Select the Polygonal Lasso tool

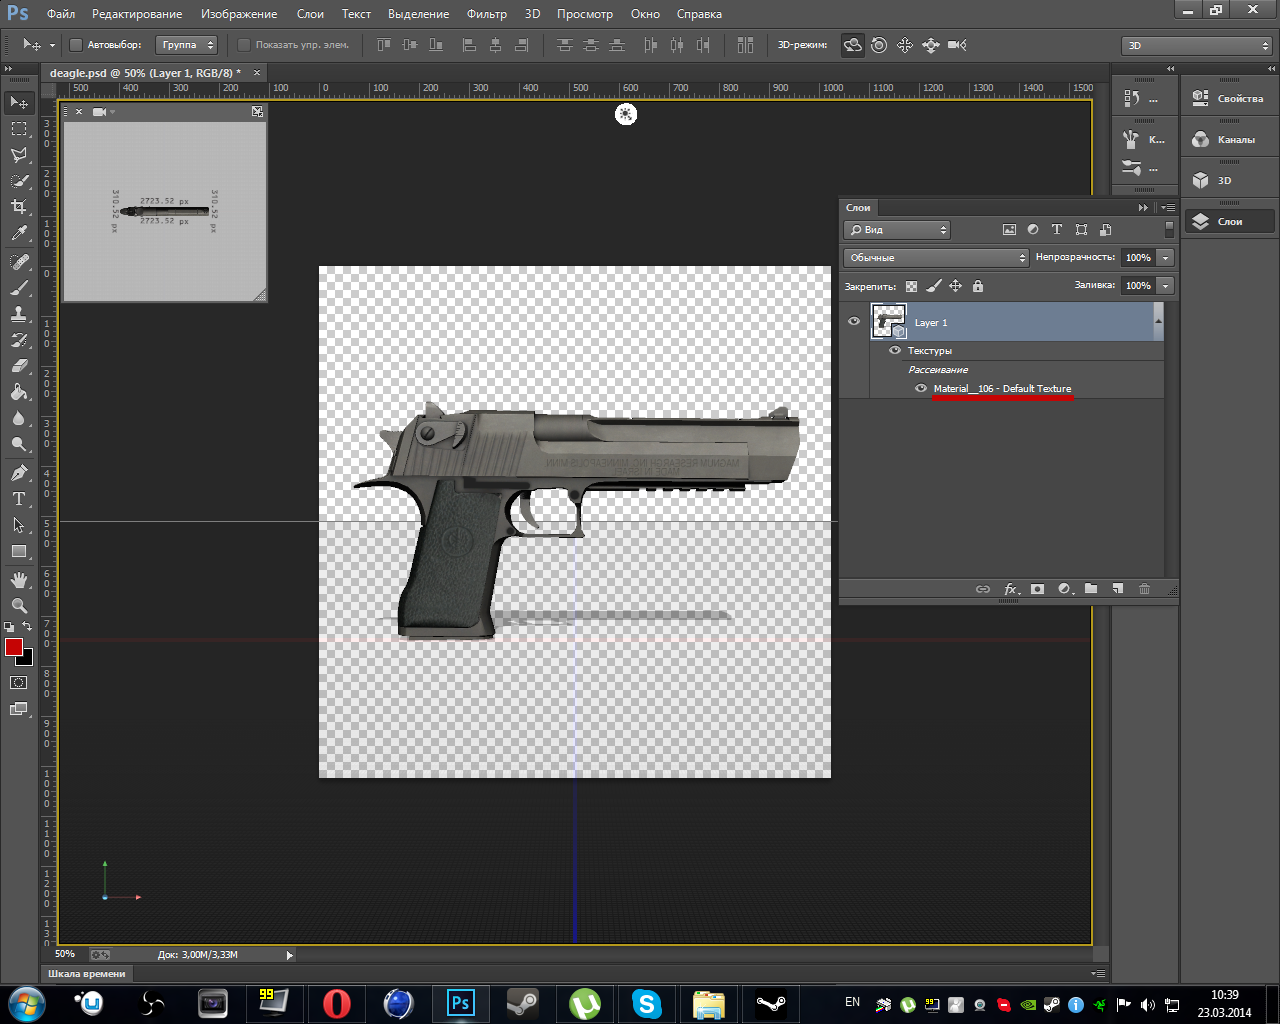(x=19, y=155)
